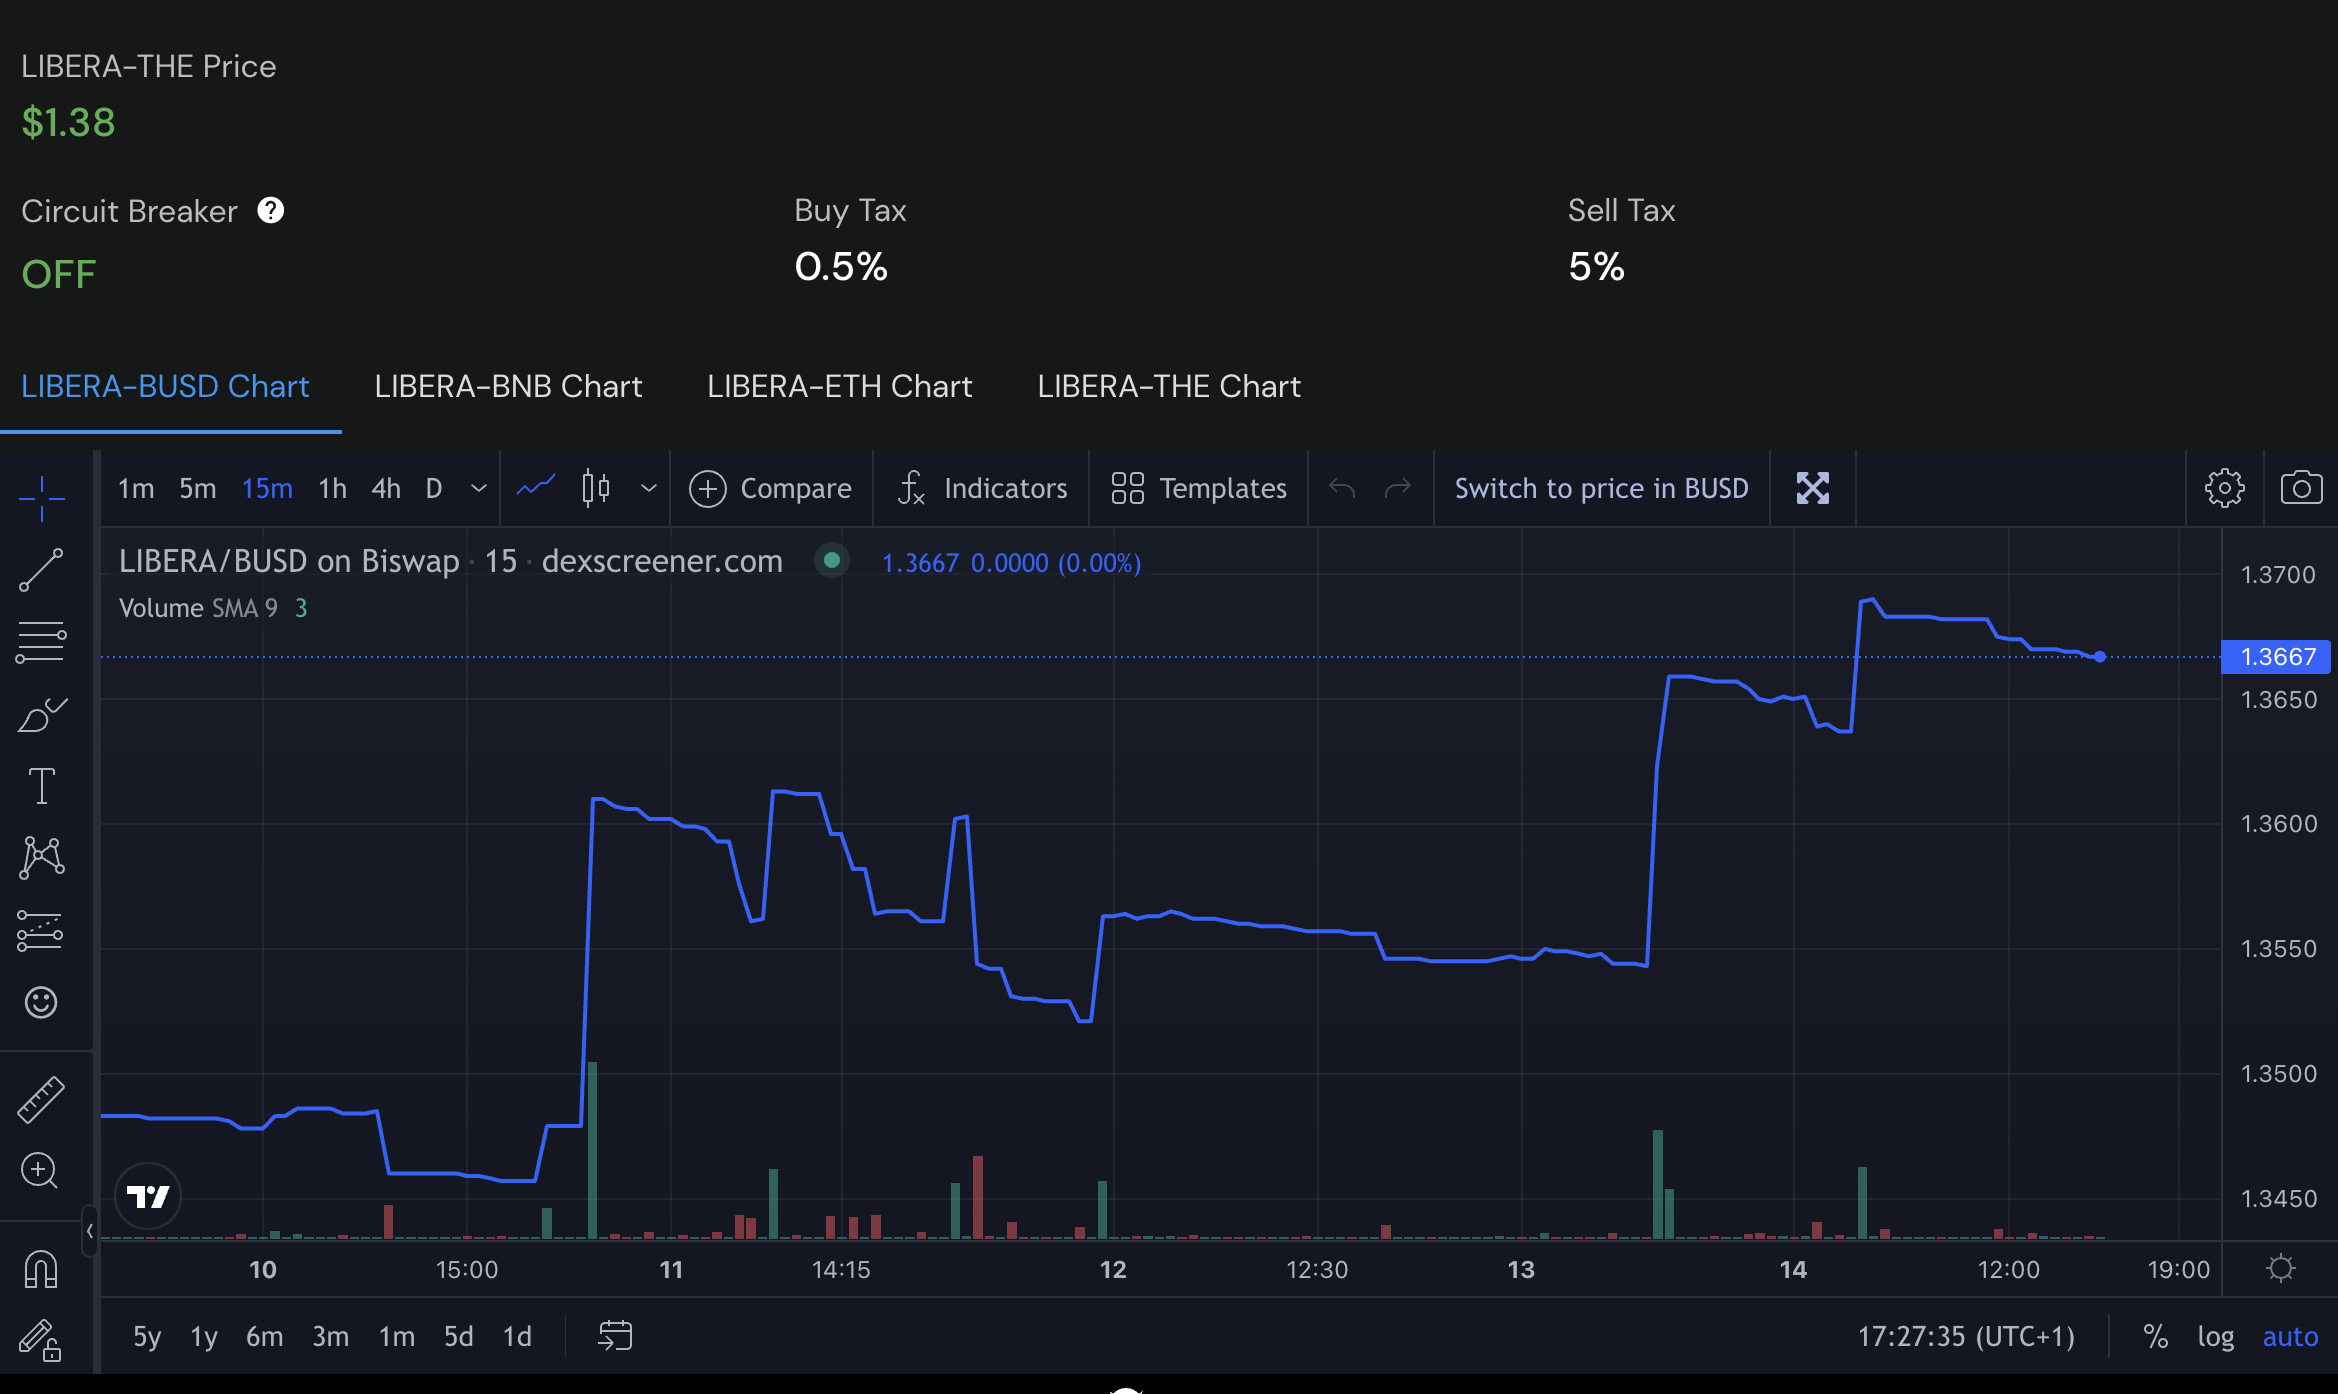Switch to the LIBERA-BNB Chart tab

coord(508,387)
